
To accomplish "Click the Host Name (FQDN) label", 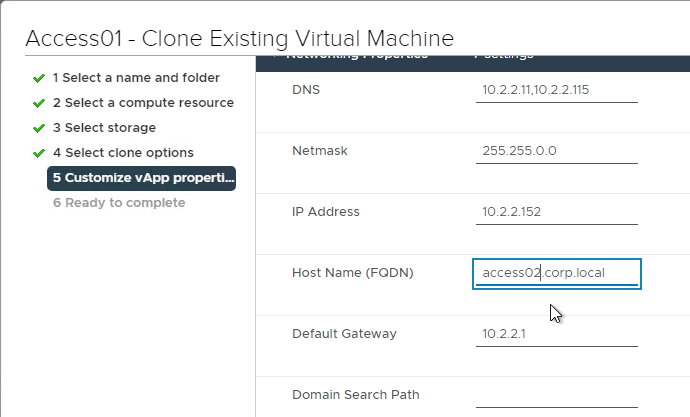I will (352, 273).
